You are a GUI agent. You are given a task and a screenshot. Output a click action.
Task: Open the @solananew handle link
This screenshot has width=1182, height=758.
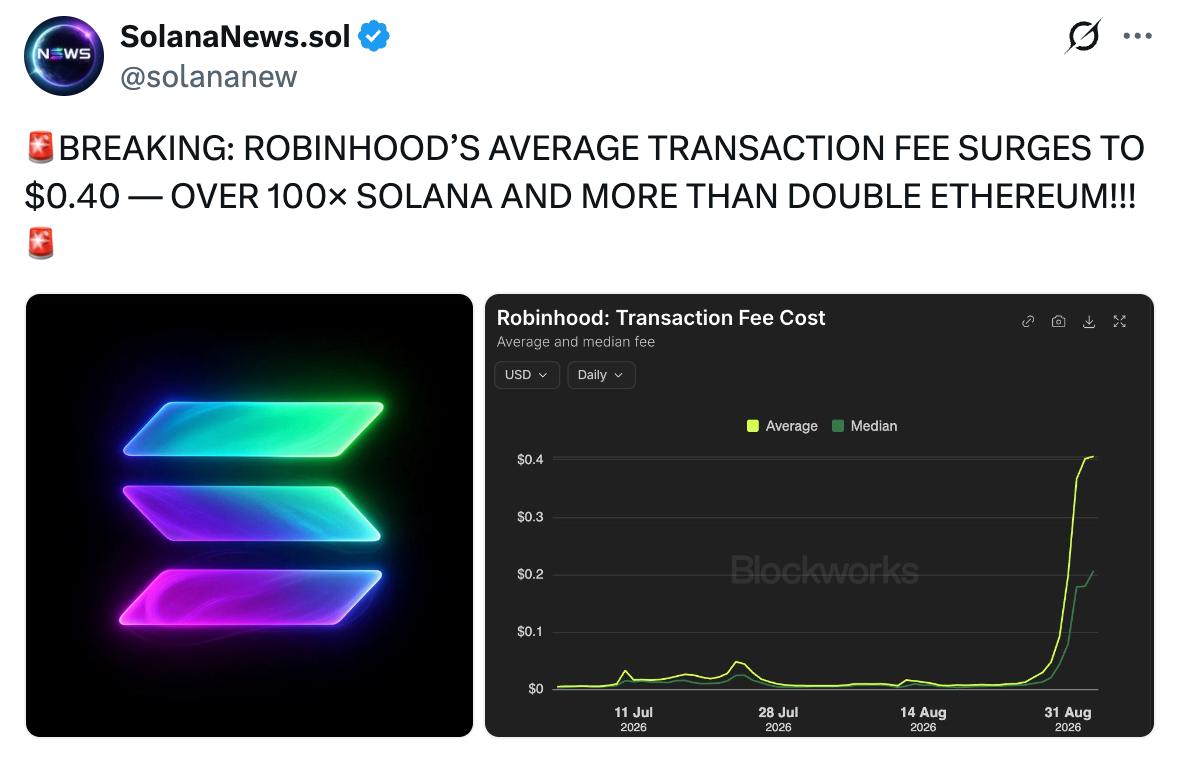tap(209, 77)
